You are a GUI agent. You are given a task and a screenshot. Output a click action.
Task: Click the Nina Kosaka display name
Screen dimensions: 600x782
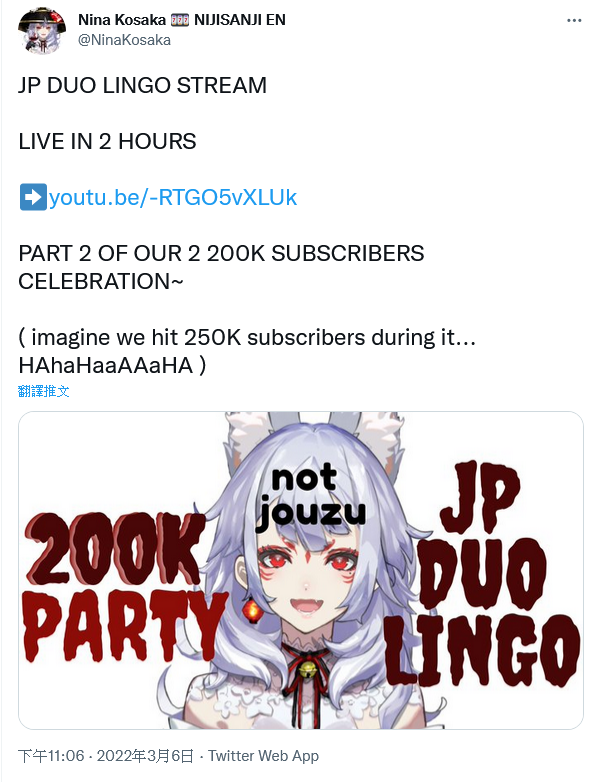pyautogui.click(x=122, y=20)
